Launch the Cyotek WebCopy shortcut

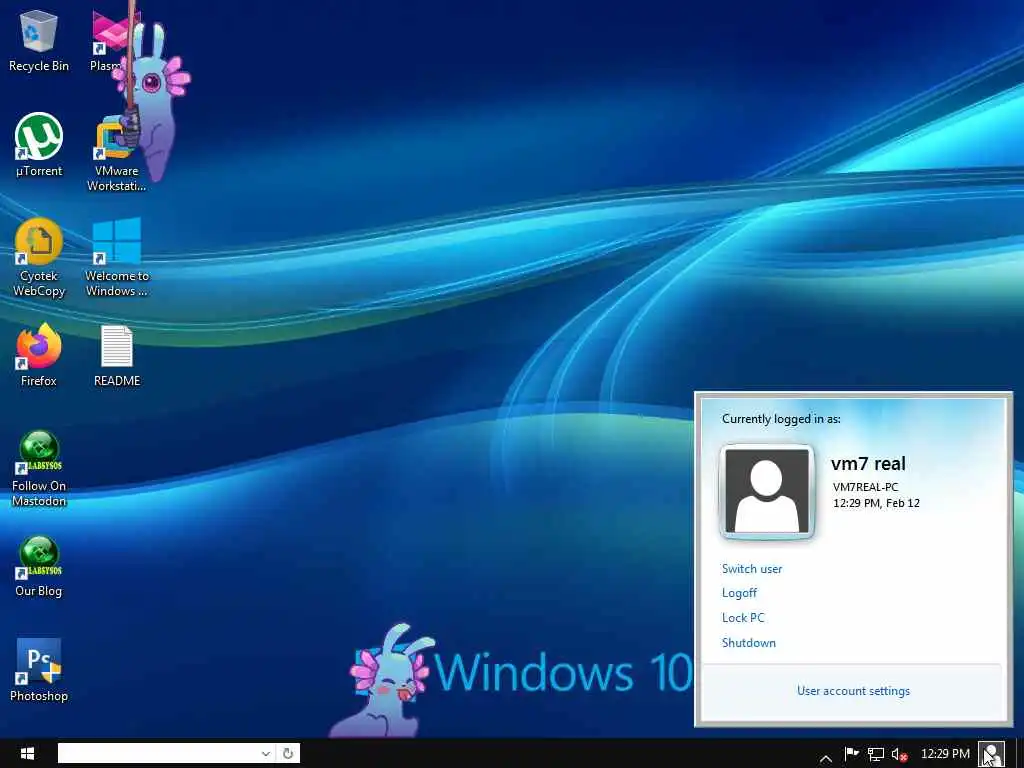(39, 258)
